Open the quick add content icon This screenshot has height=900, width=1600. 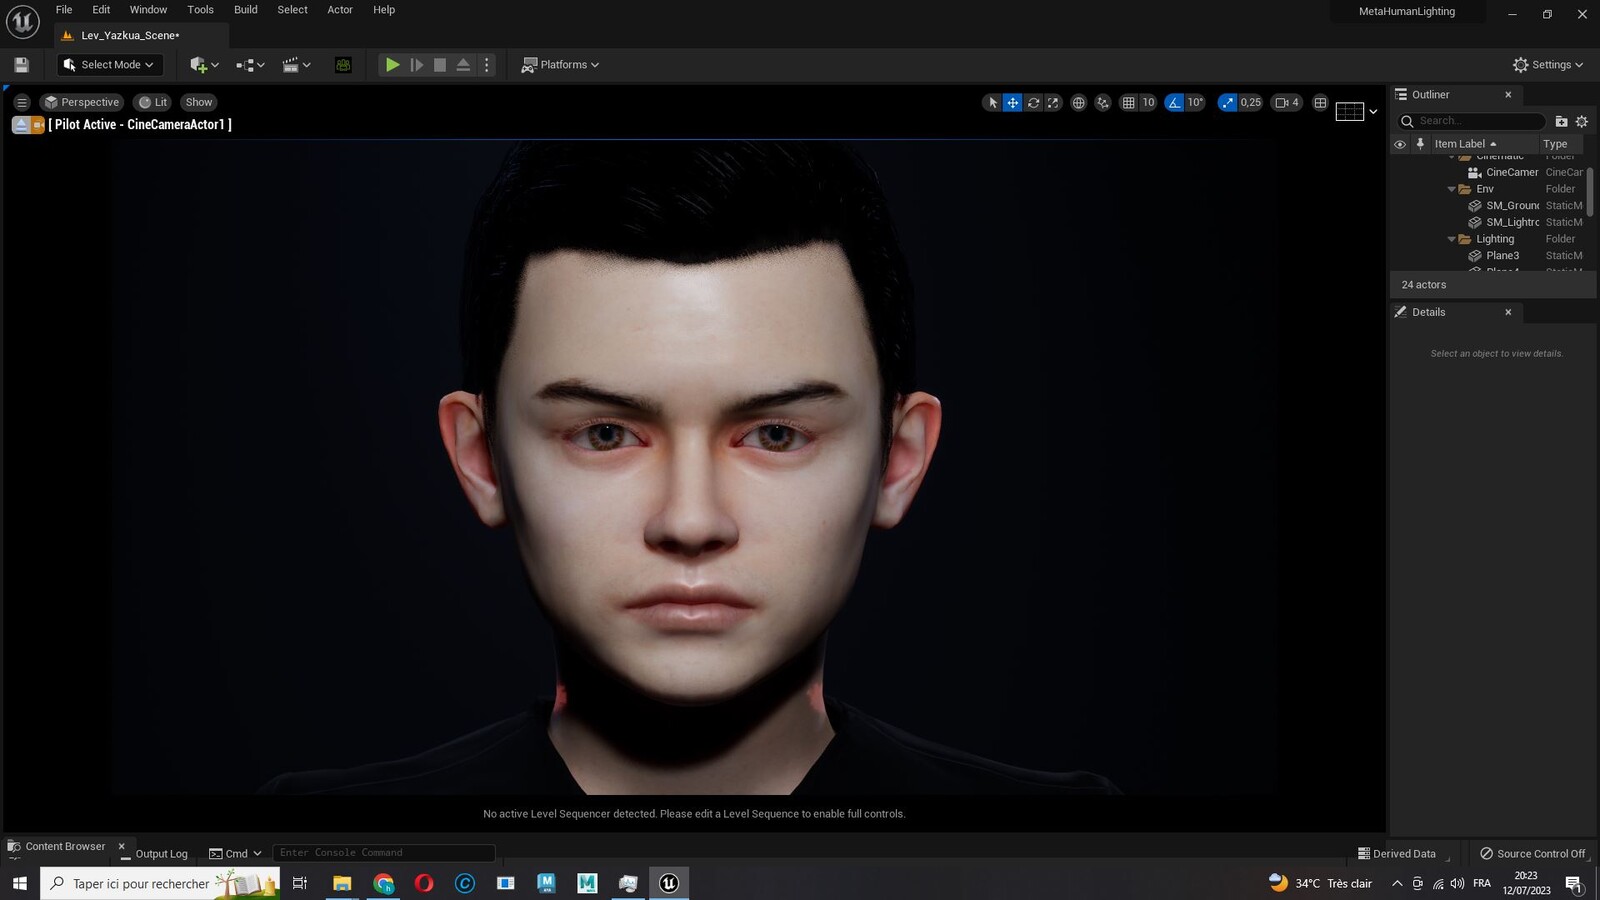tap(204, 65)
